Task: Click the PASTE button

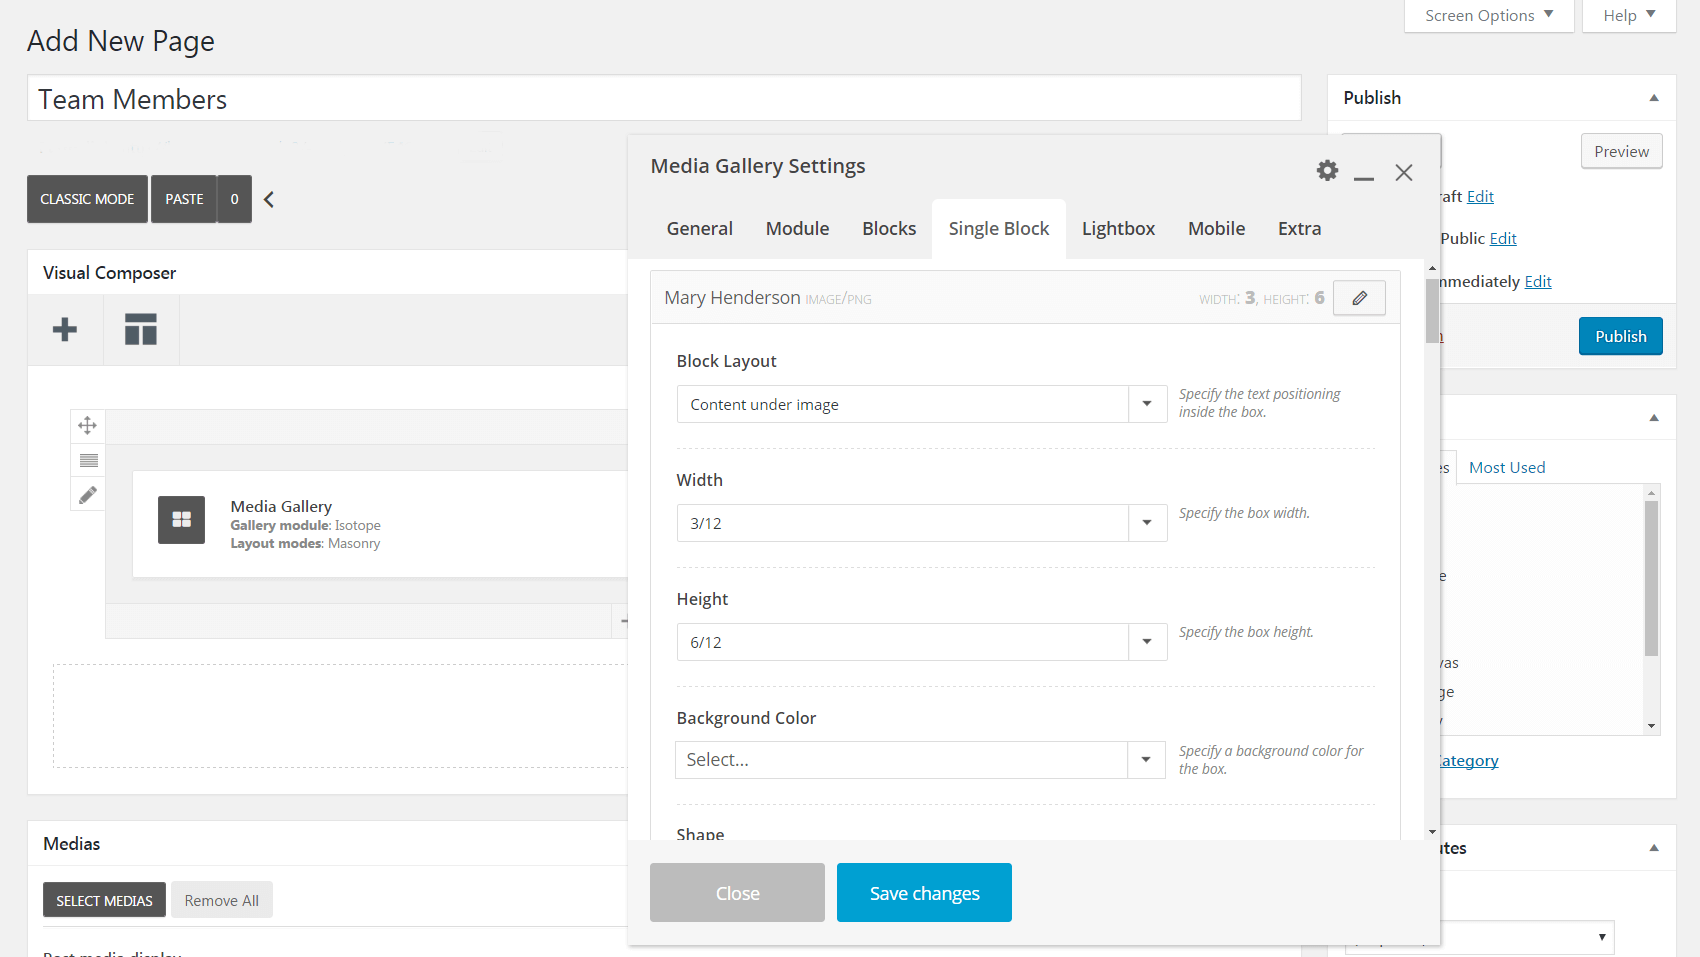Action: pos(184,199)
